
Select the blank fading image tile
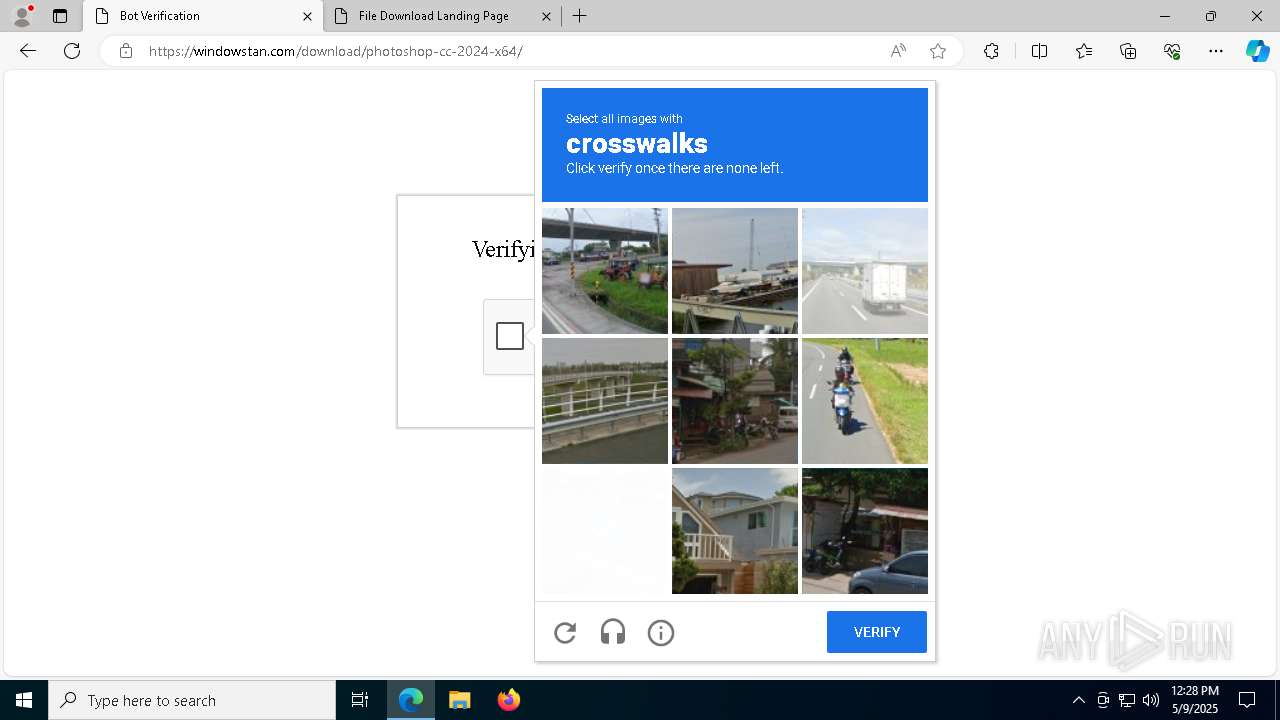click(605, 531)
